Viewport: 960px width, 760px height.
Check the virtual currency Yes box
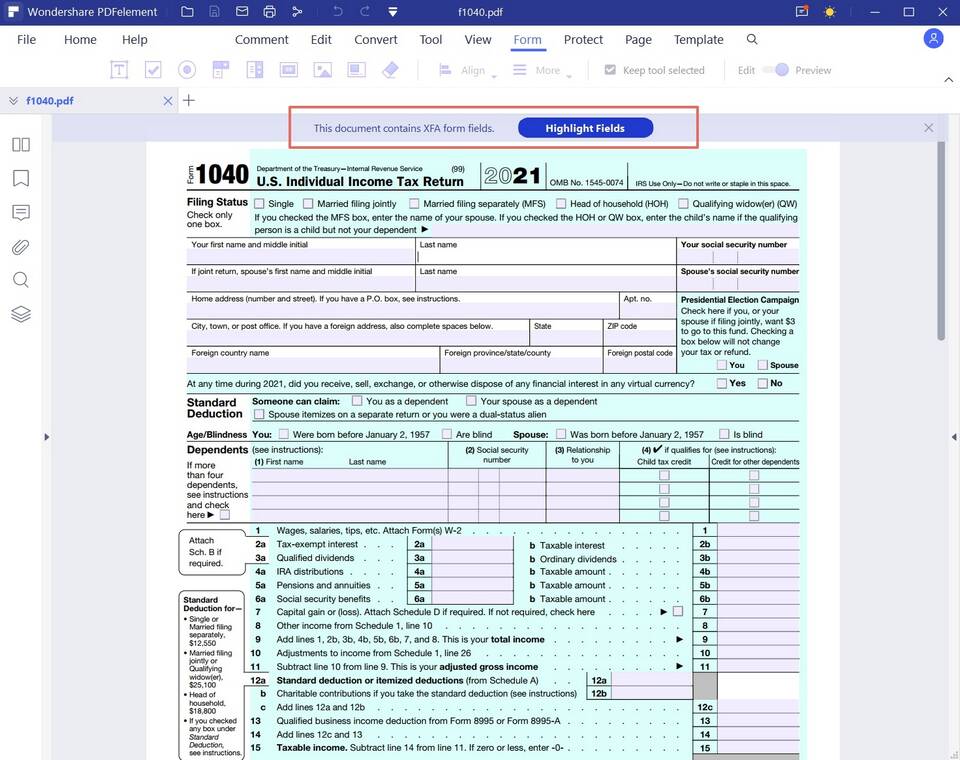click(722, 383)
